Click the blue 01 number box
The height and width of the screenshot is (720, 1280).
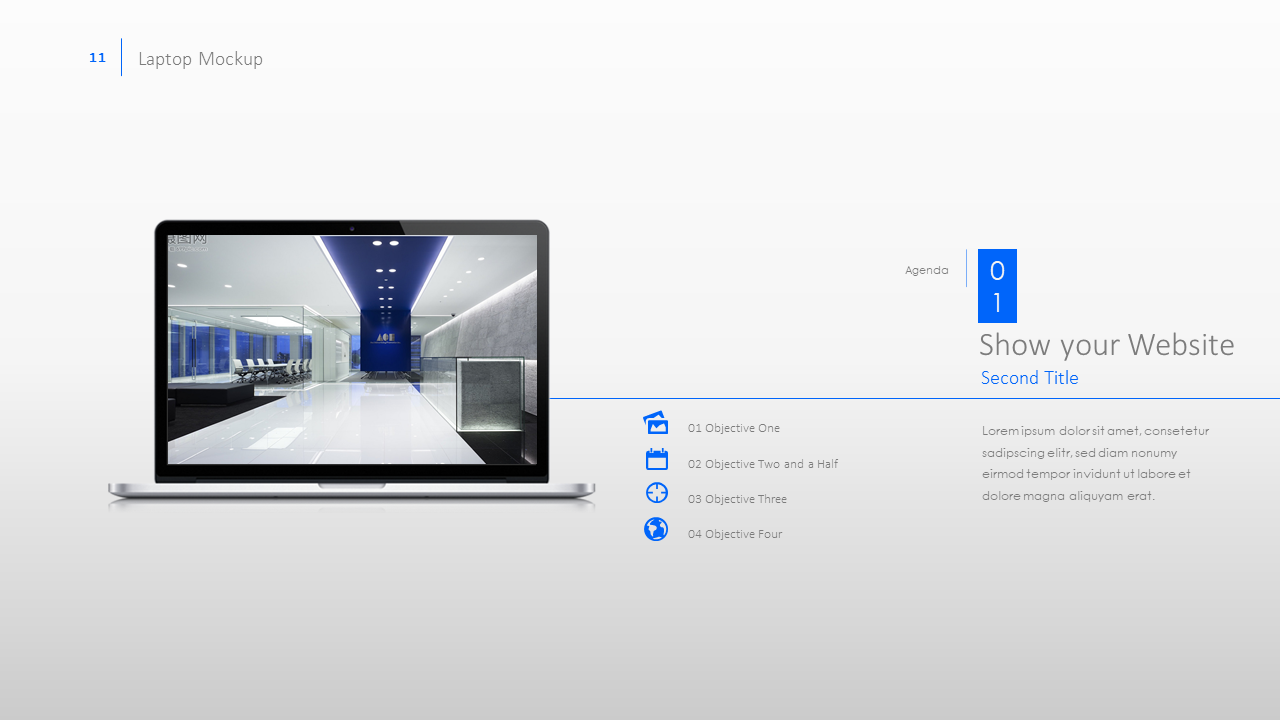click(x=997, y=286)
